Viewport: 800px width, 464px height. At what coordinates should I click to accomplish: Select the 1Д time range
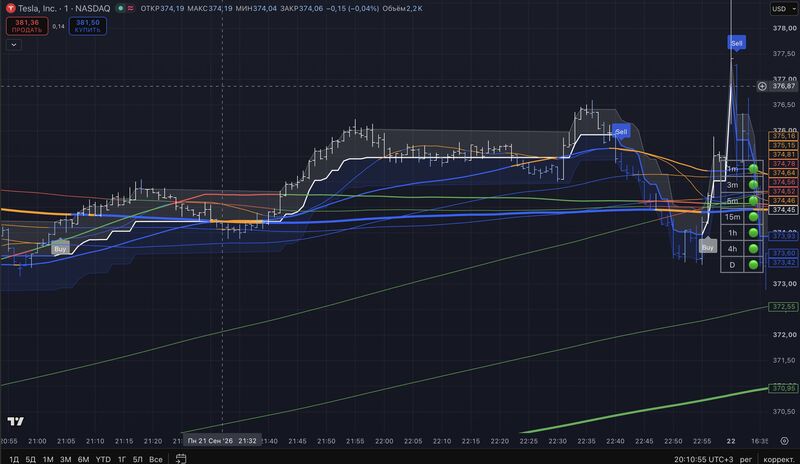pyautogui.click(x=14, y=459)
